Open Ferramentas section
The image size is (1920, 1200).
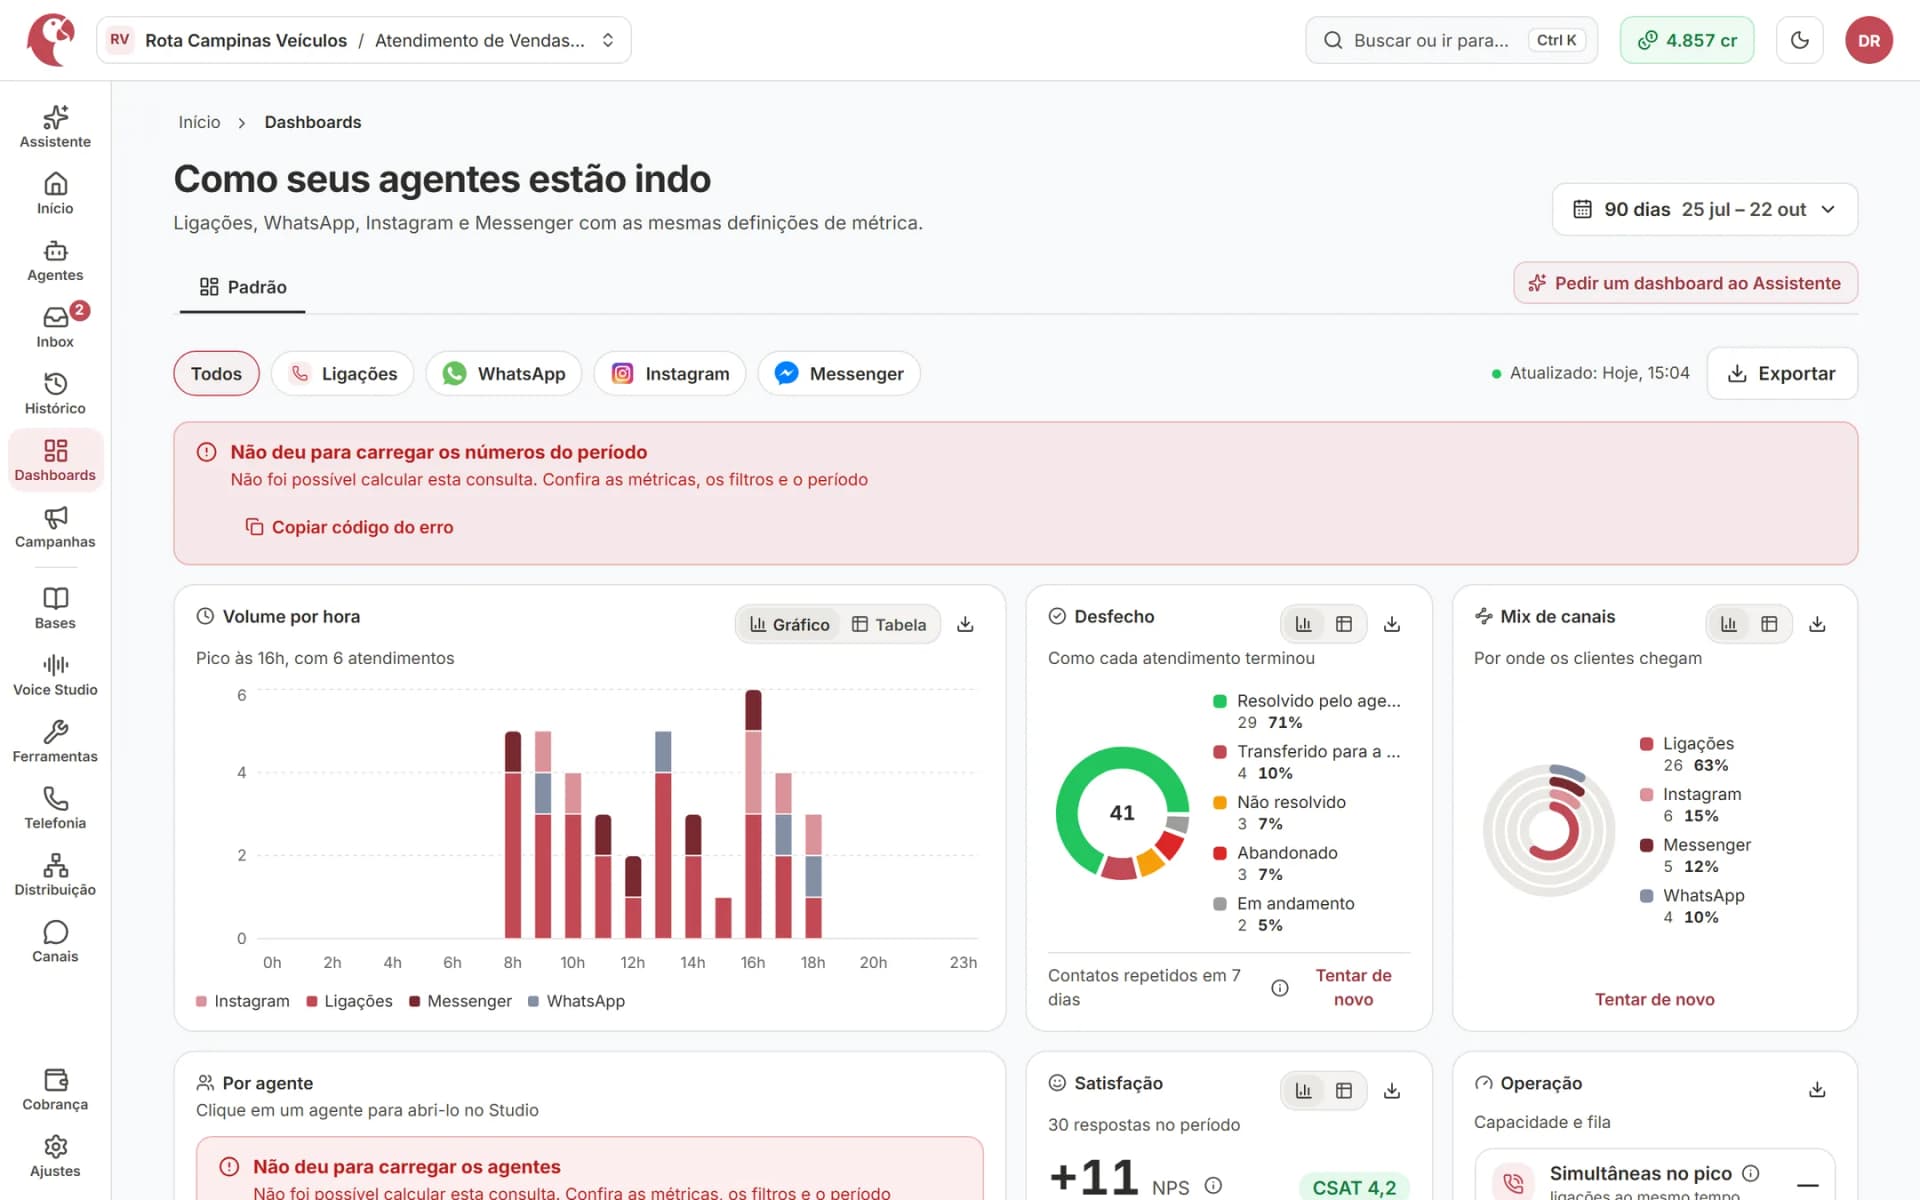pyautogui.click(x=55, y=742)
